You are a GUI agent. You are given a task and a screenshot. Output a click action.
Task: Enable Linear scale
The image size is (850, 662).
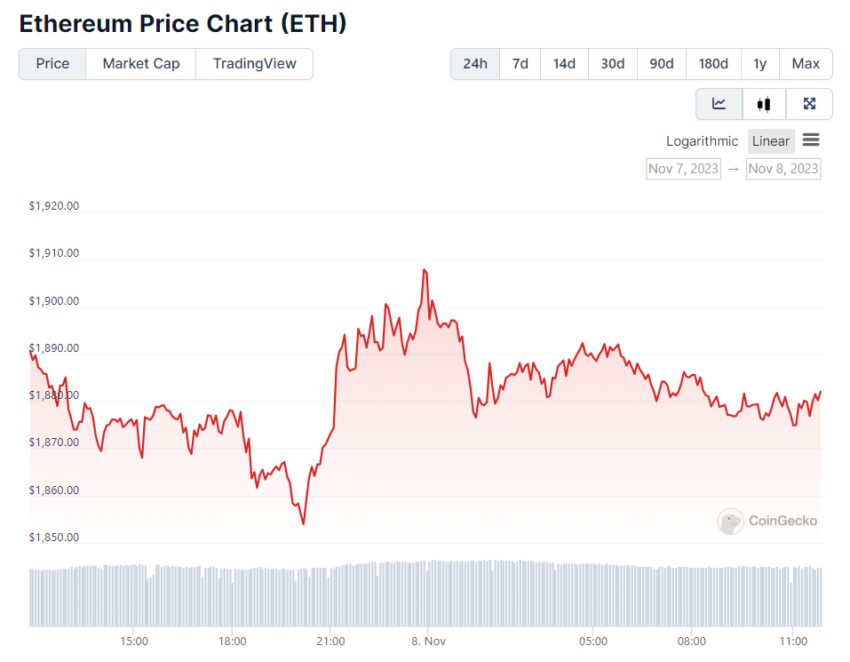(770, 141)
